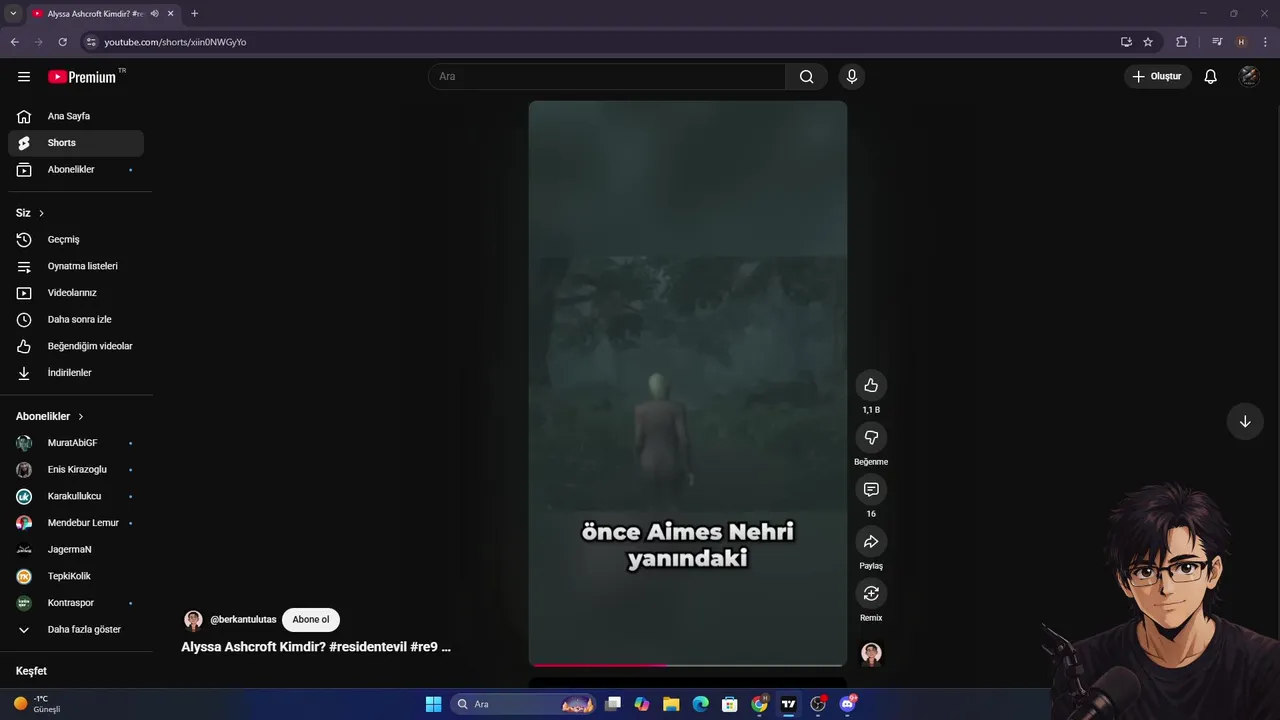Reload the browser page
This screenshot has height=720, width=1280.
tap(62, 42)
